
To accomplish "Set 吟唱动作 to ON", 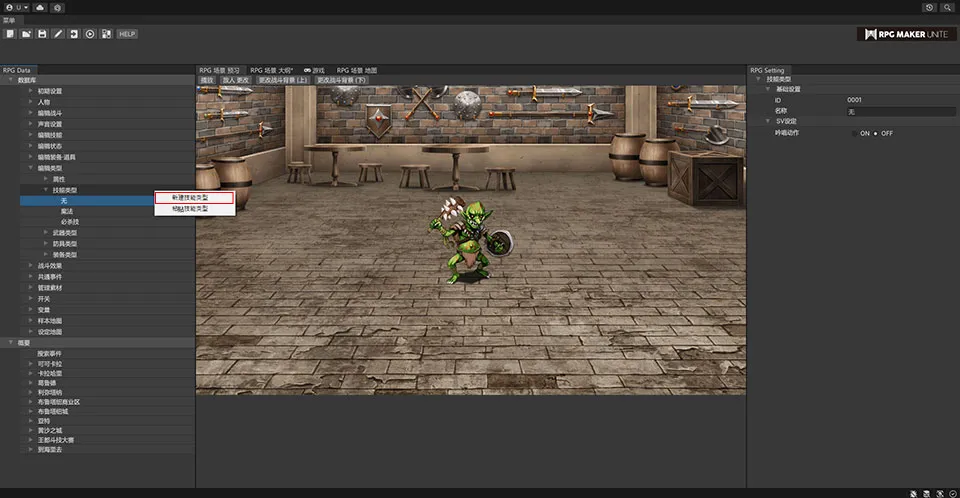I will (855, 133).
